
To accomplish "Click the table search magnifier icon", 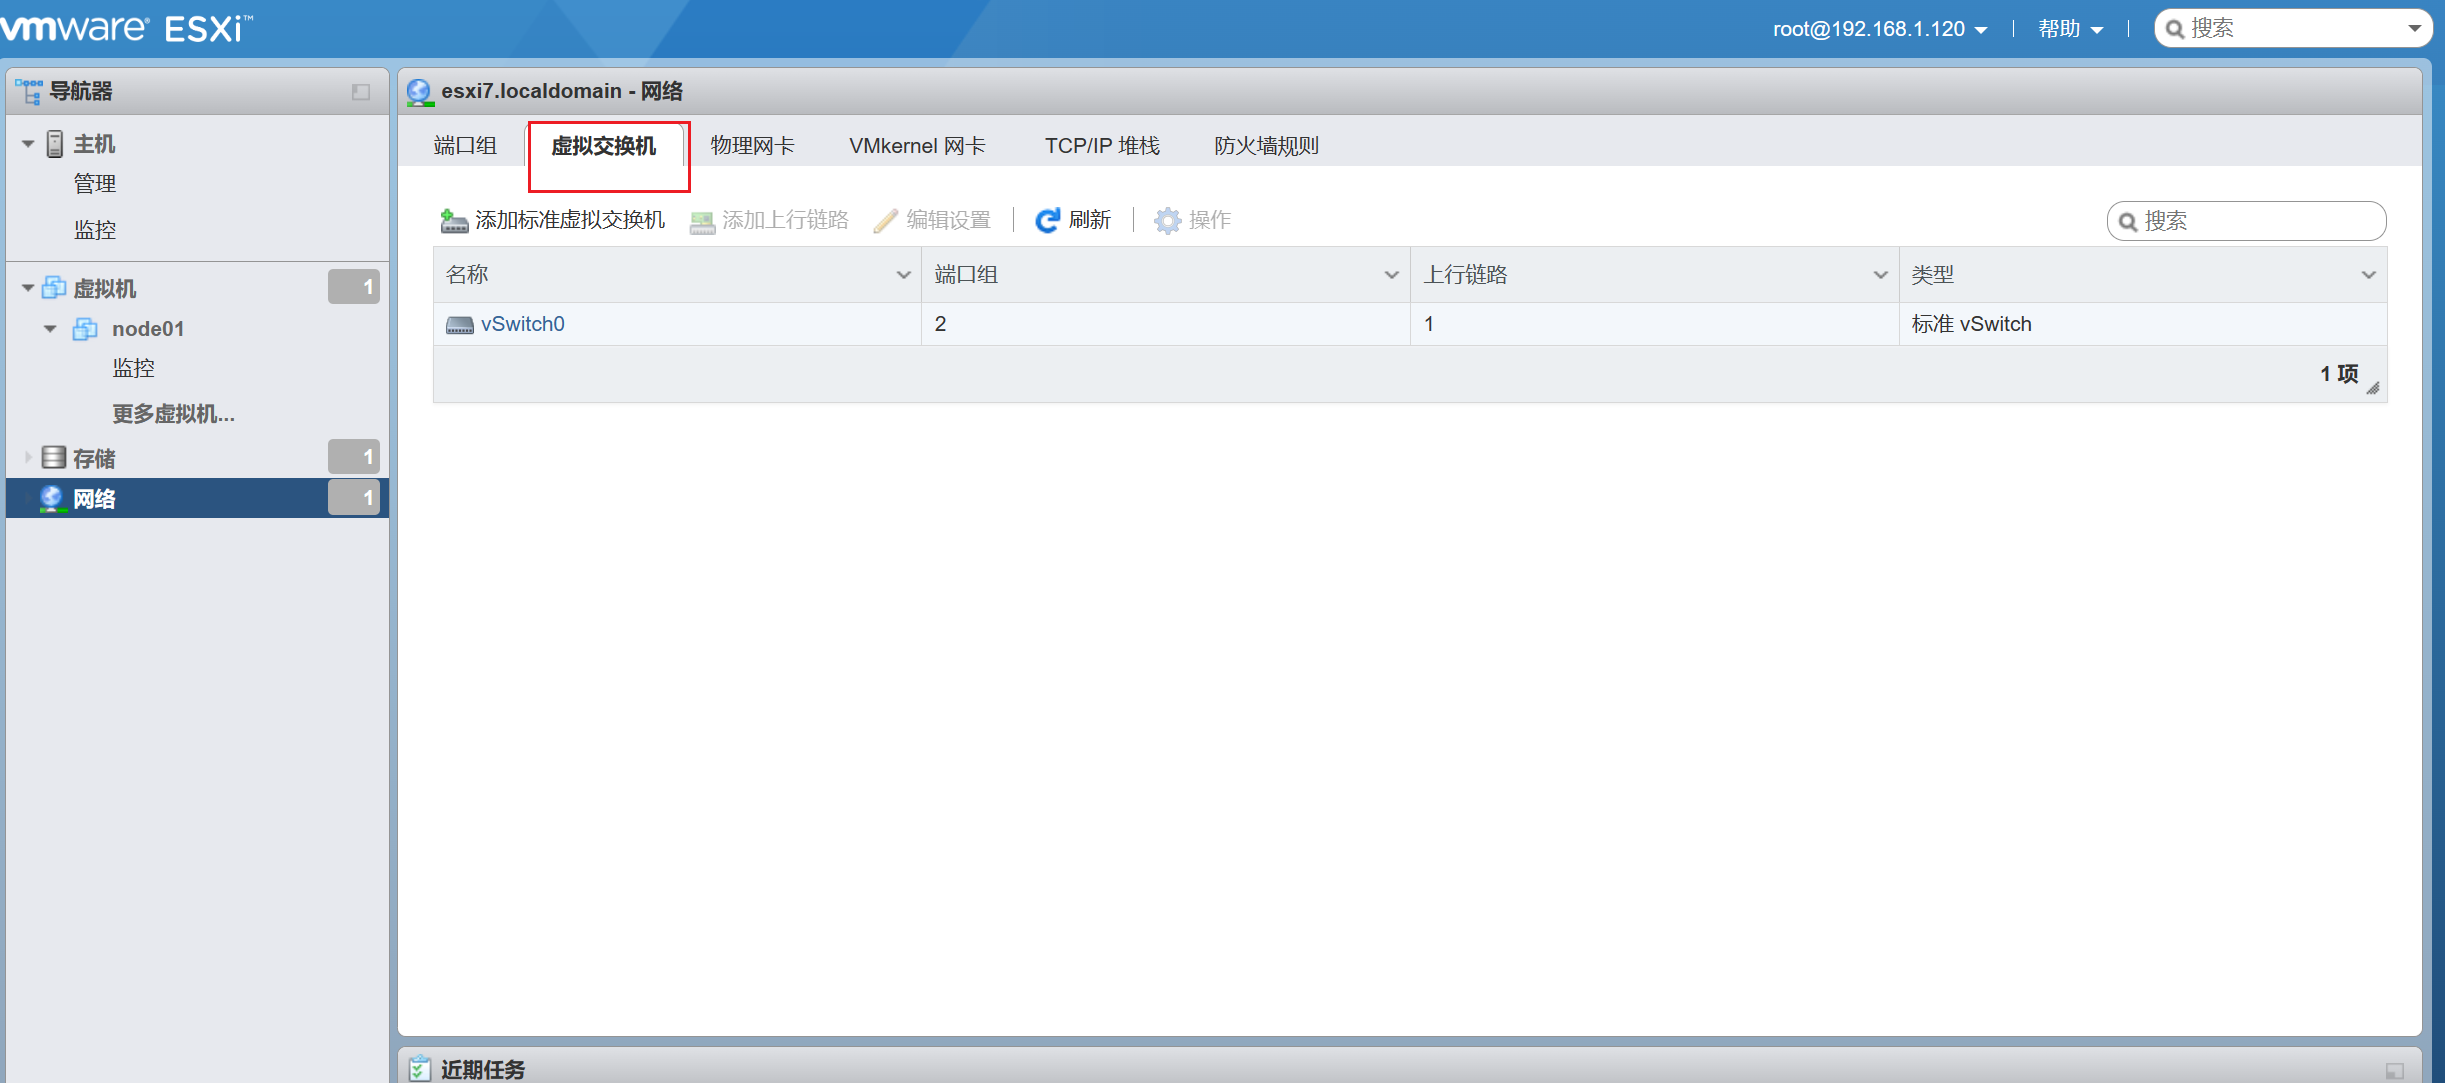I will point(2128,222).
